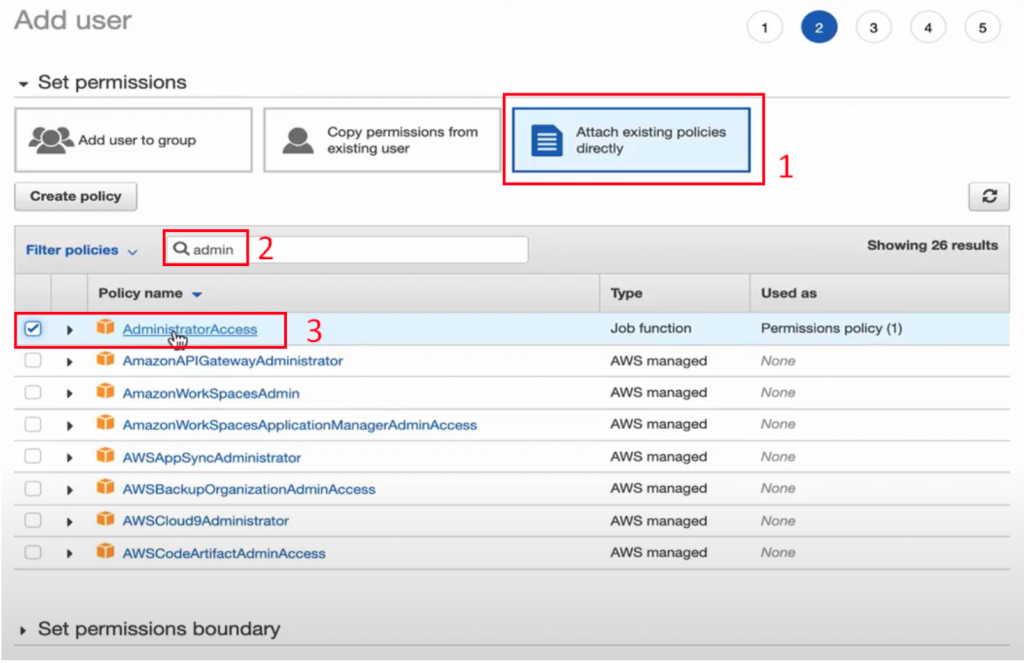Click the Create policy button
The width and height of the screenshot is (1024, 663).
click(x=76, y=197)
